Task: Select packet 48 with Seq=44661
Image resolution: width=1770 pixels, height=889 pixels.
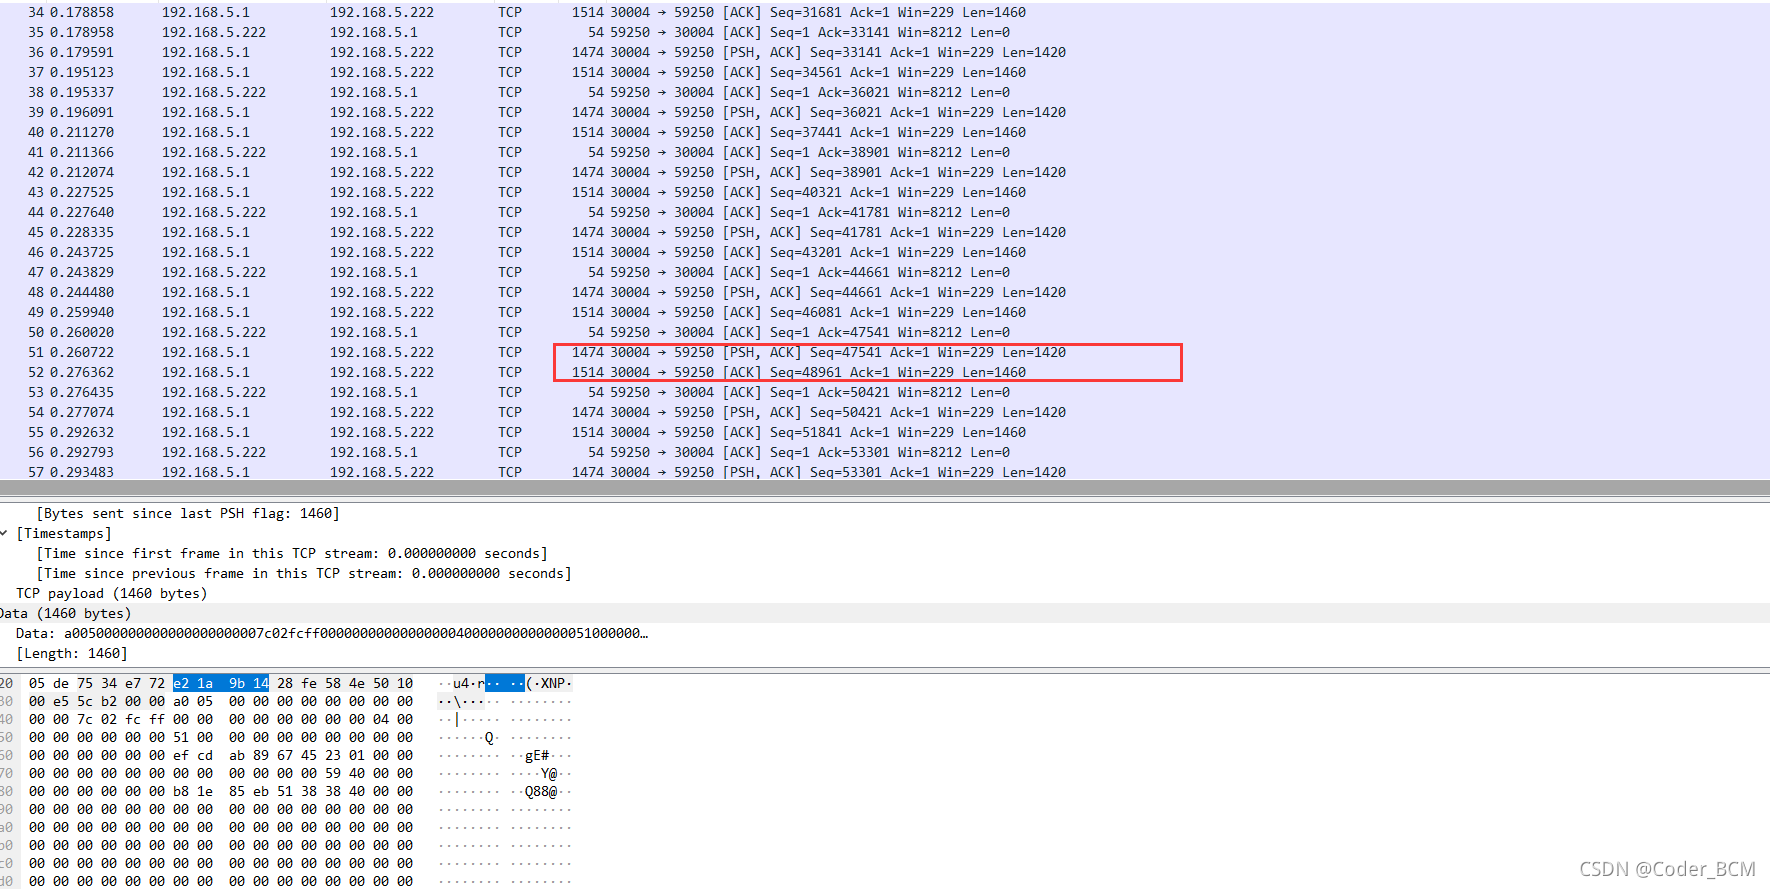Action: [885, 292]
